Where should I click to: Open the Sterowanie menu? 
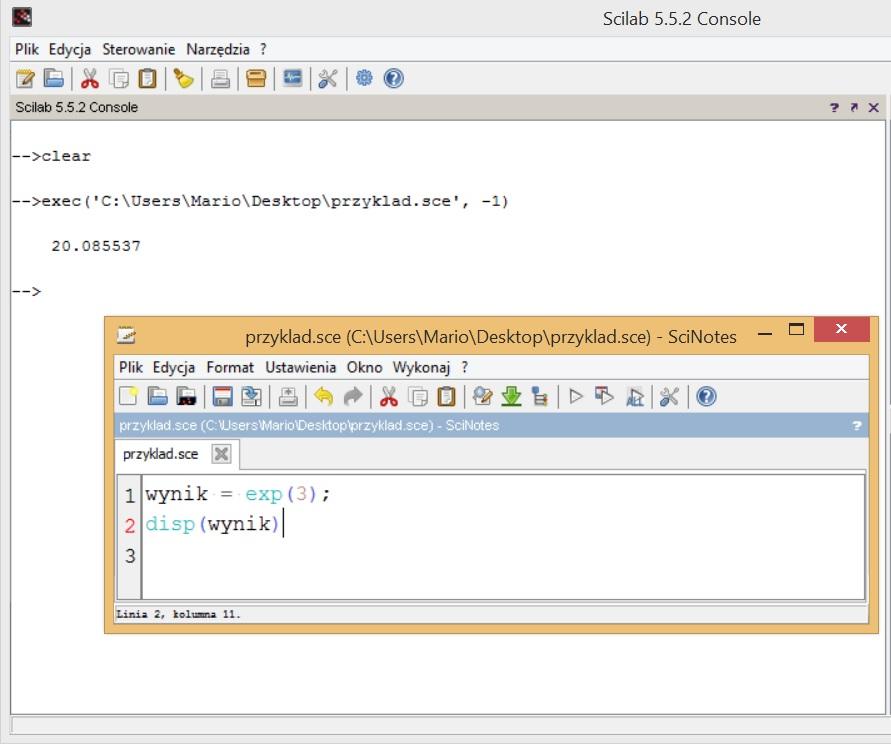[139, 49]
